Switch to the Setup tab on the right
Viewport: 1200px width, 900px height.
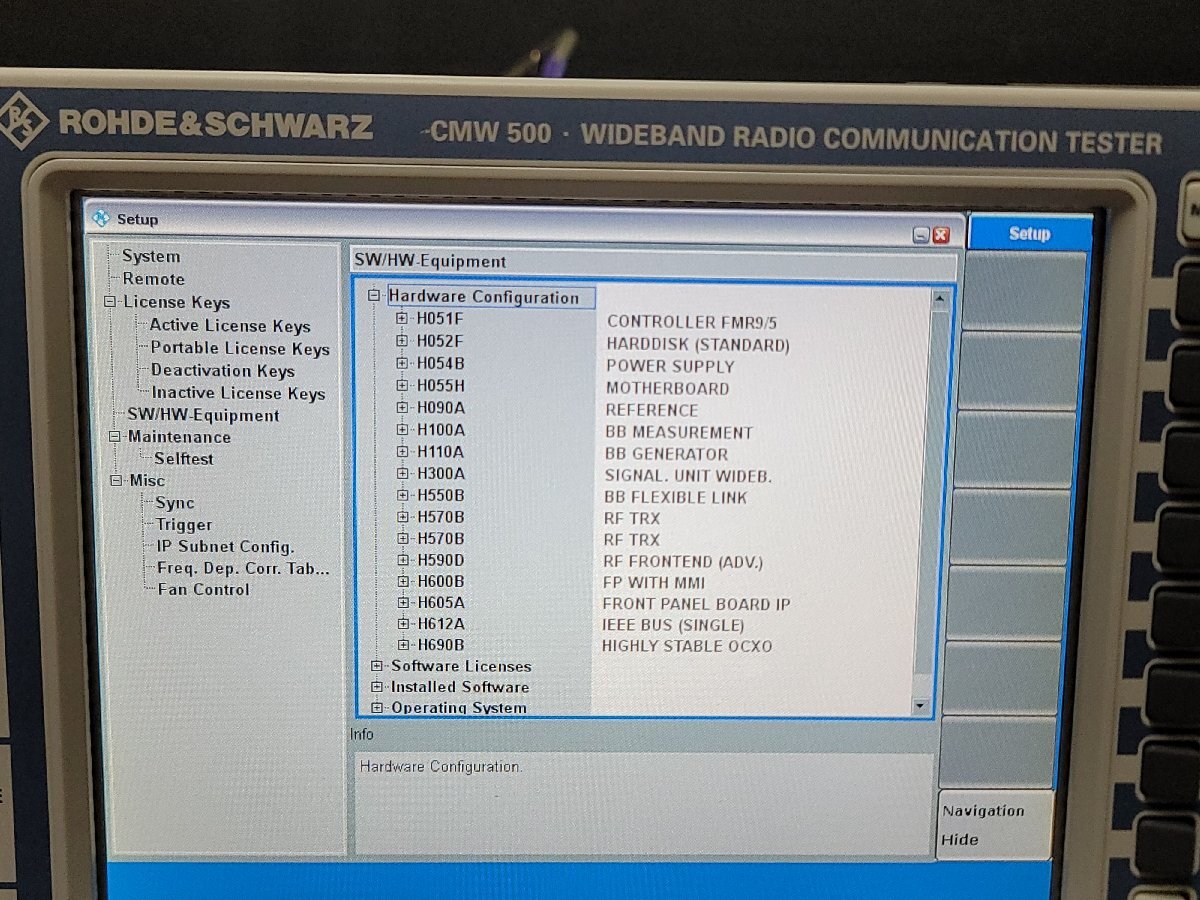(1028, 232)
